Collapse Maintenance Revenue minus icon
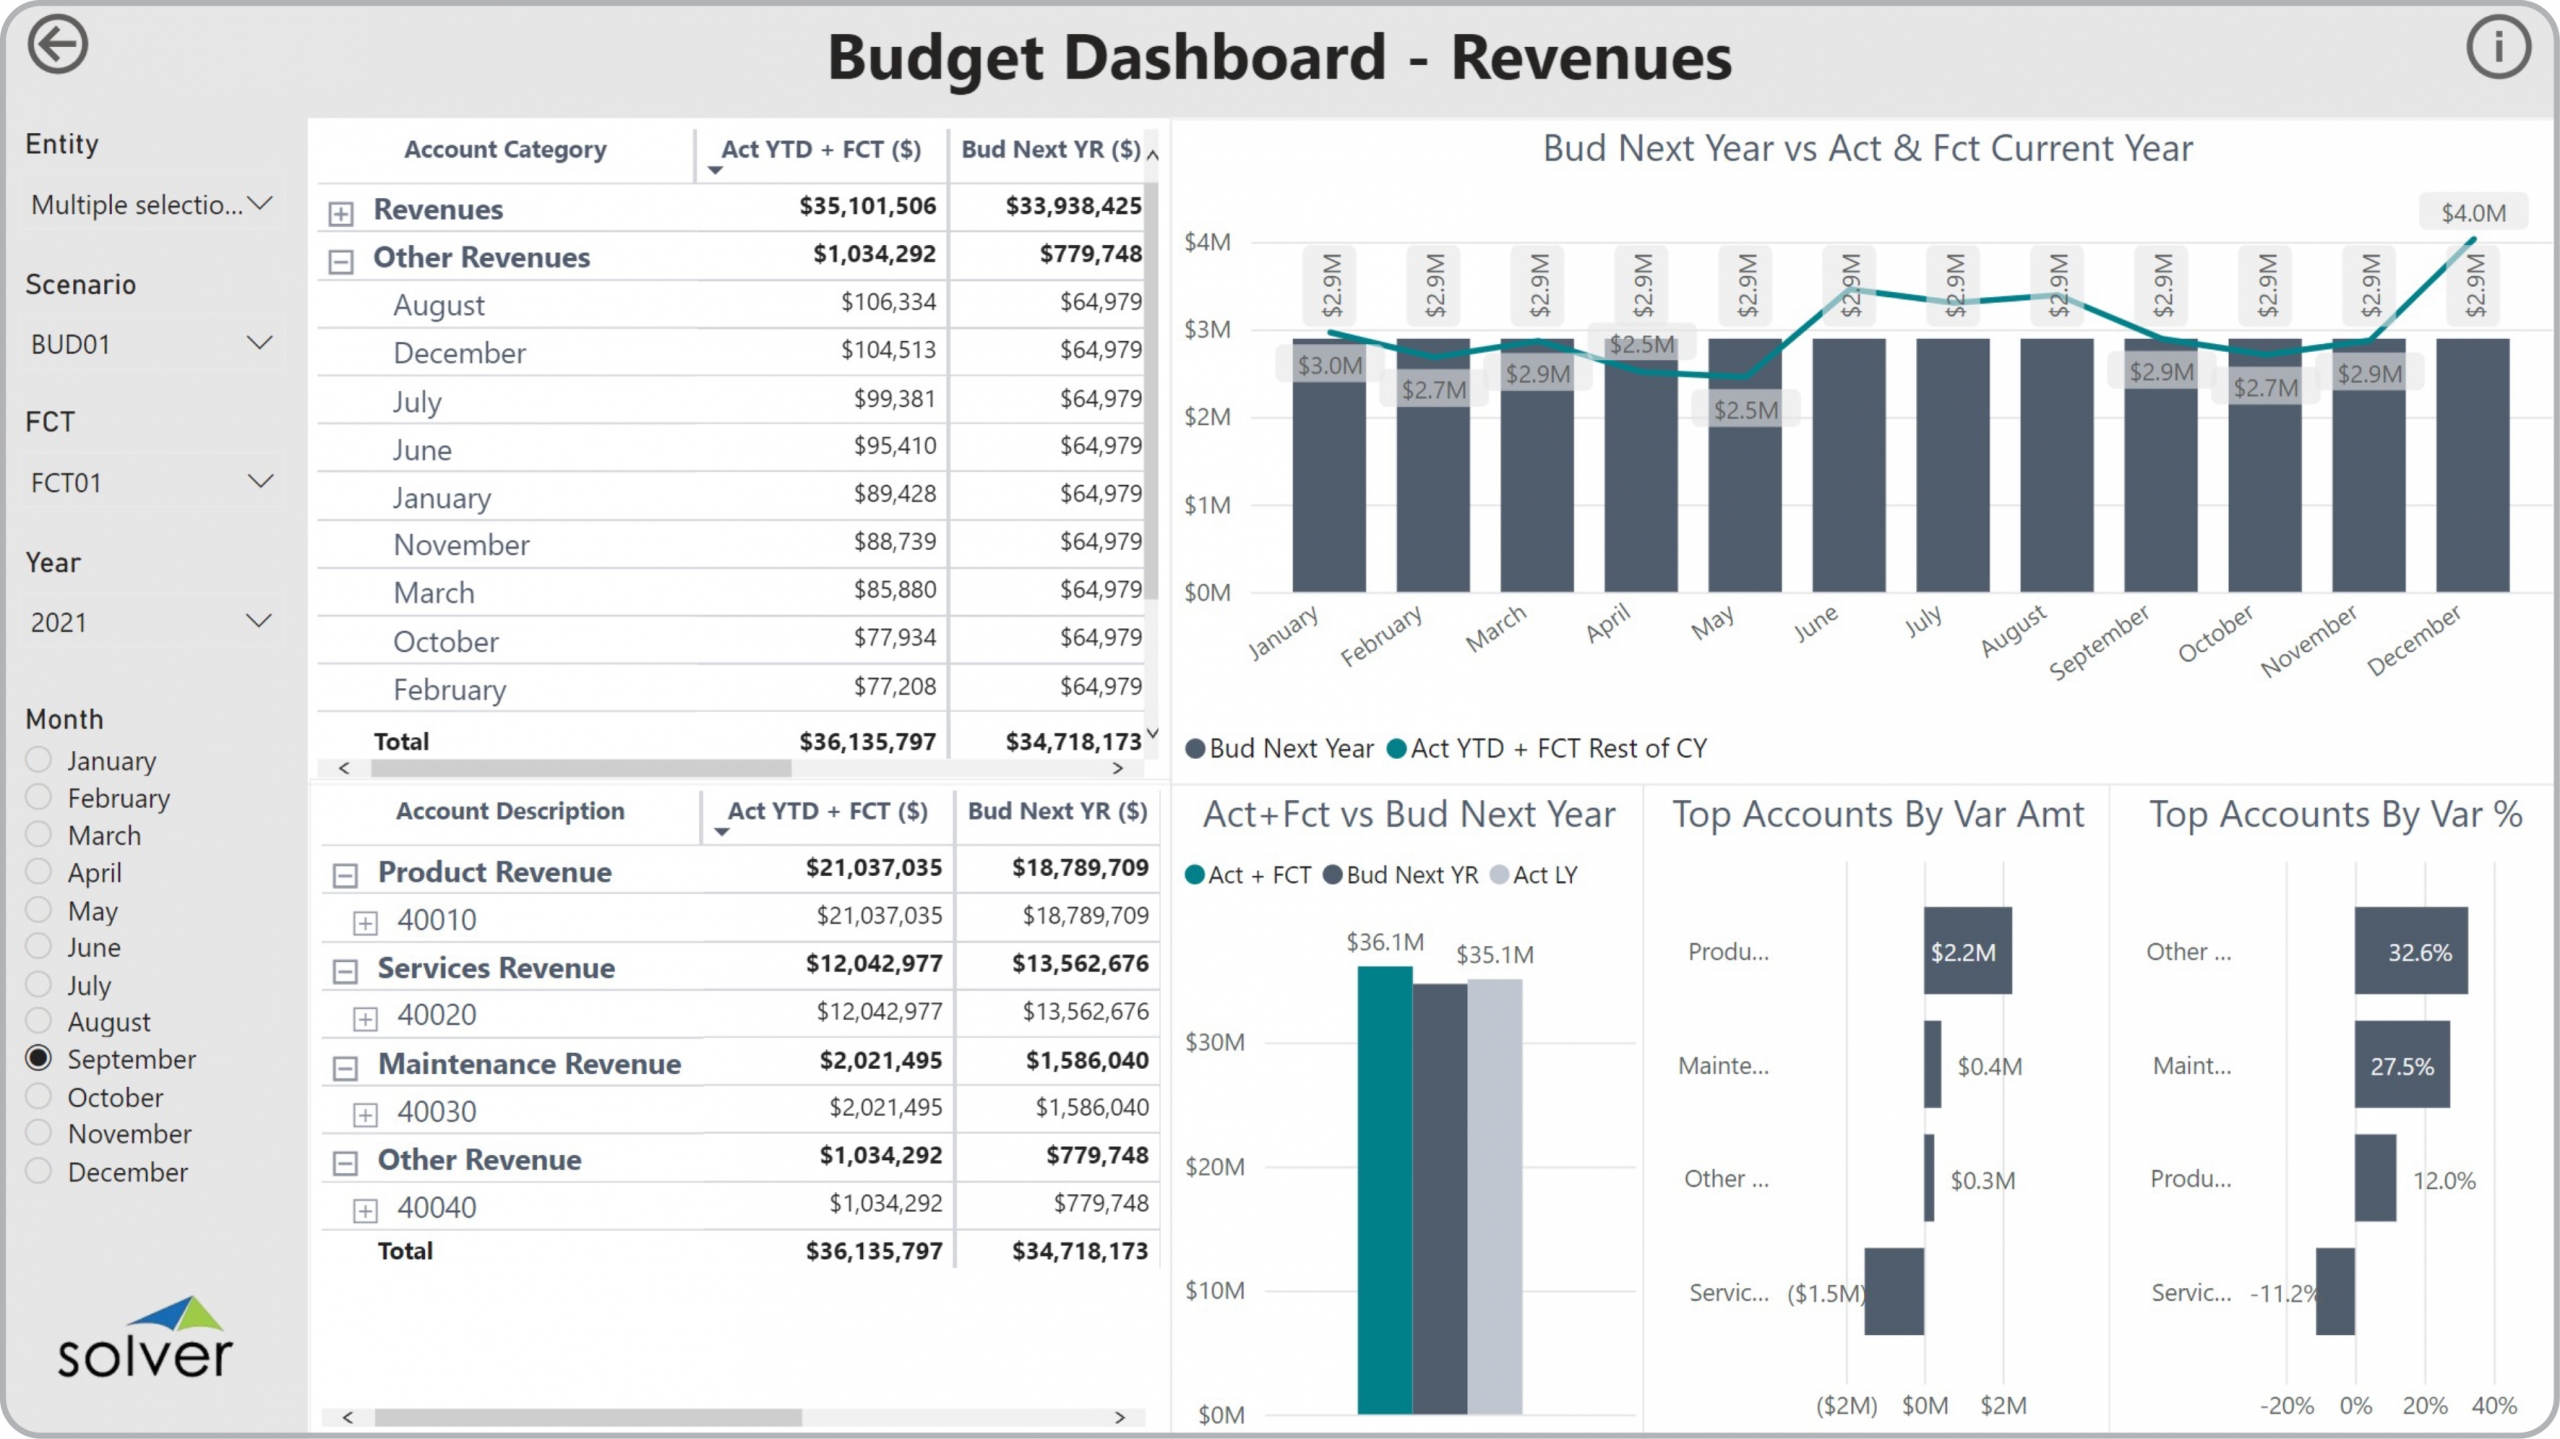 pyautogui.click(x=345, y=1067)
